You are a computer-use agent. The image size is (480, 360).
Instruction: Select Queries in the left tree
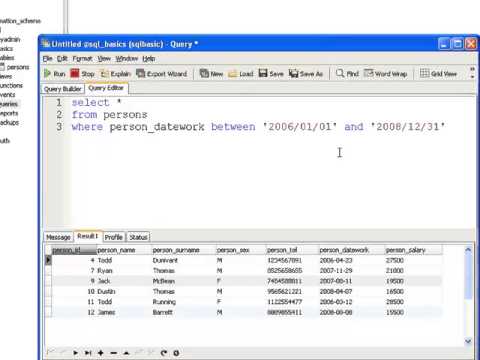tap(9, 104)
